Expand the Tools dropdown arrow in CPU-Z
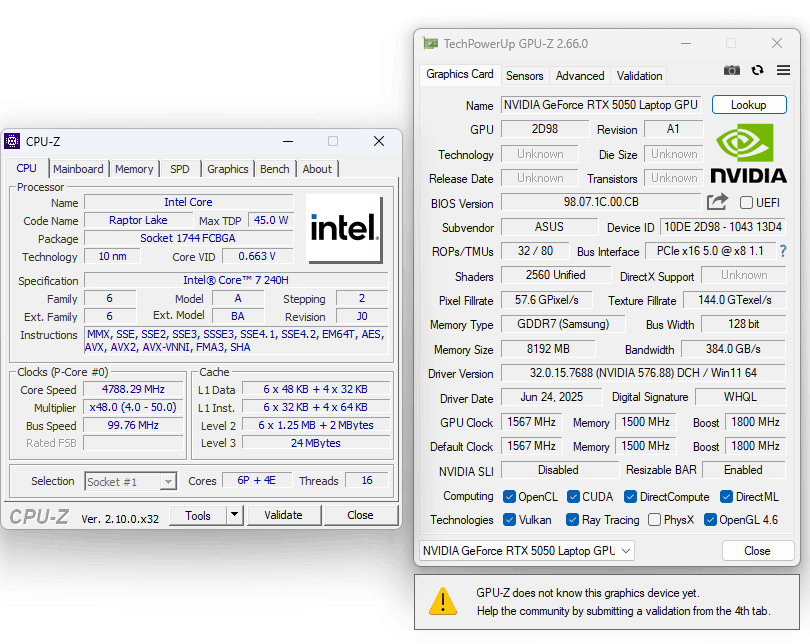This screenshot has width=810, height=644. [x=235, y=515]
